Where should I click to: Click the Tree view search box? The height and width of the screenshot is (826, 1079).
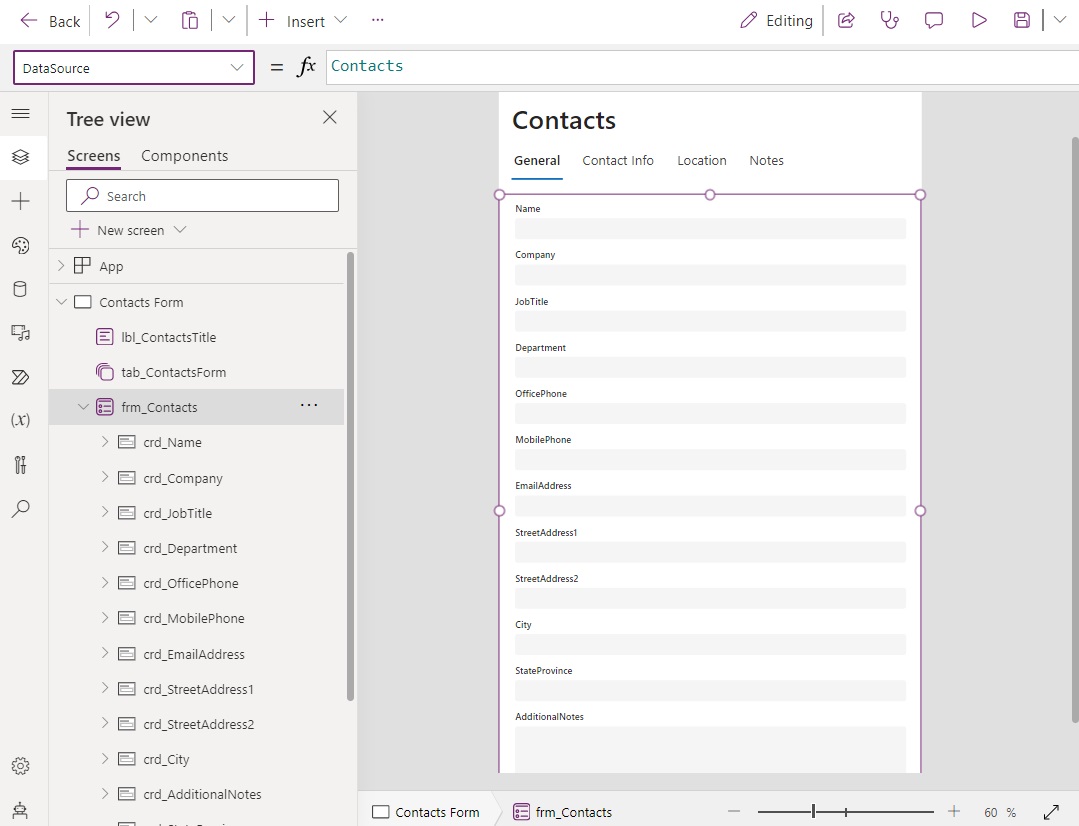(202, 195)
